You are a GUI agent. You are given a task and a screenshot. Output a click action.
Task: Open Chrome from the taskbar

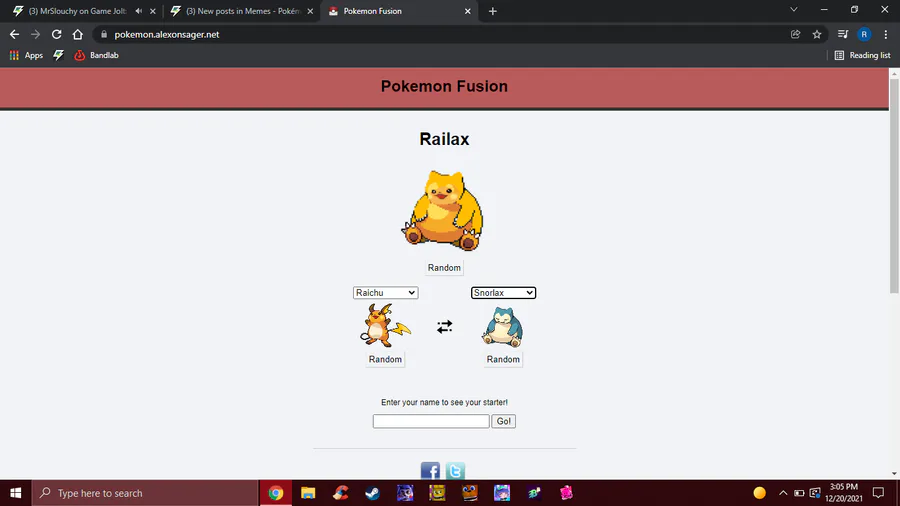pos(276,493)
